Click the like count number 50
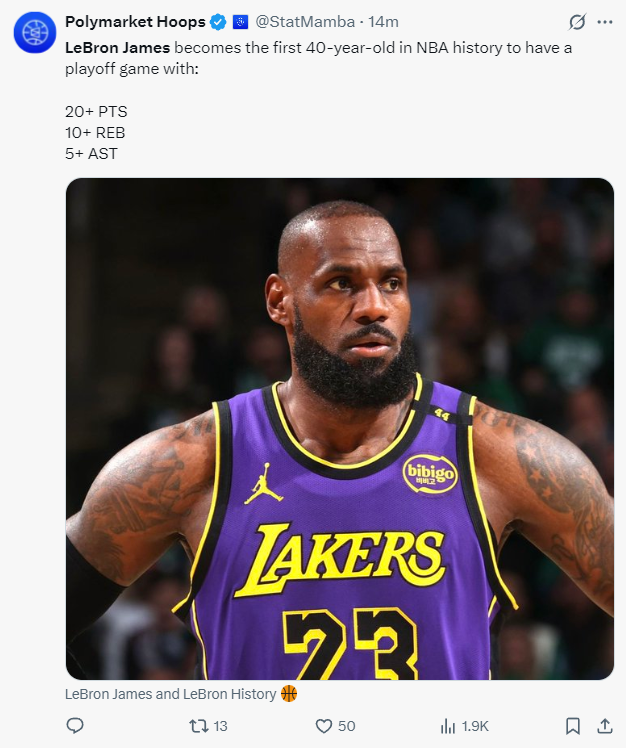This screenshot has width=626, height=748. [x=346, y=726]
